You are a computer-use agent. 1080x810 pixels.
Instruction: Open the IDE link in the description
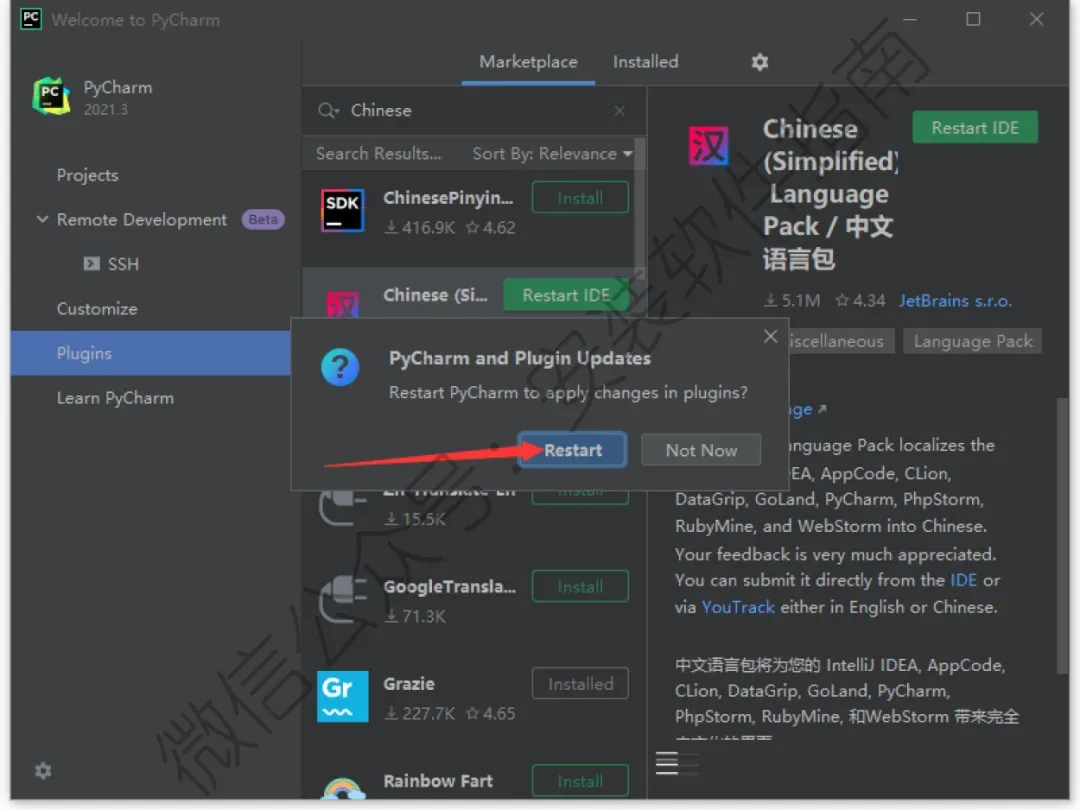(963, 580)
